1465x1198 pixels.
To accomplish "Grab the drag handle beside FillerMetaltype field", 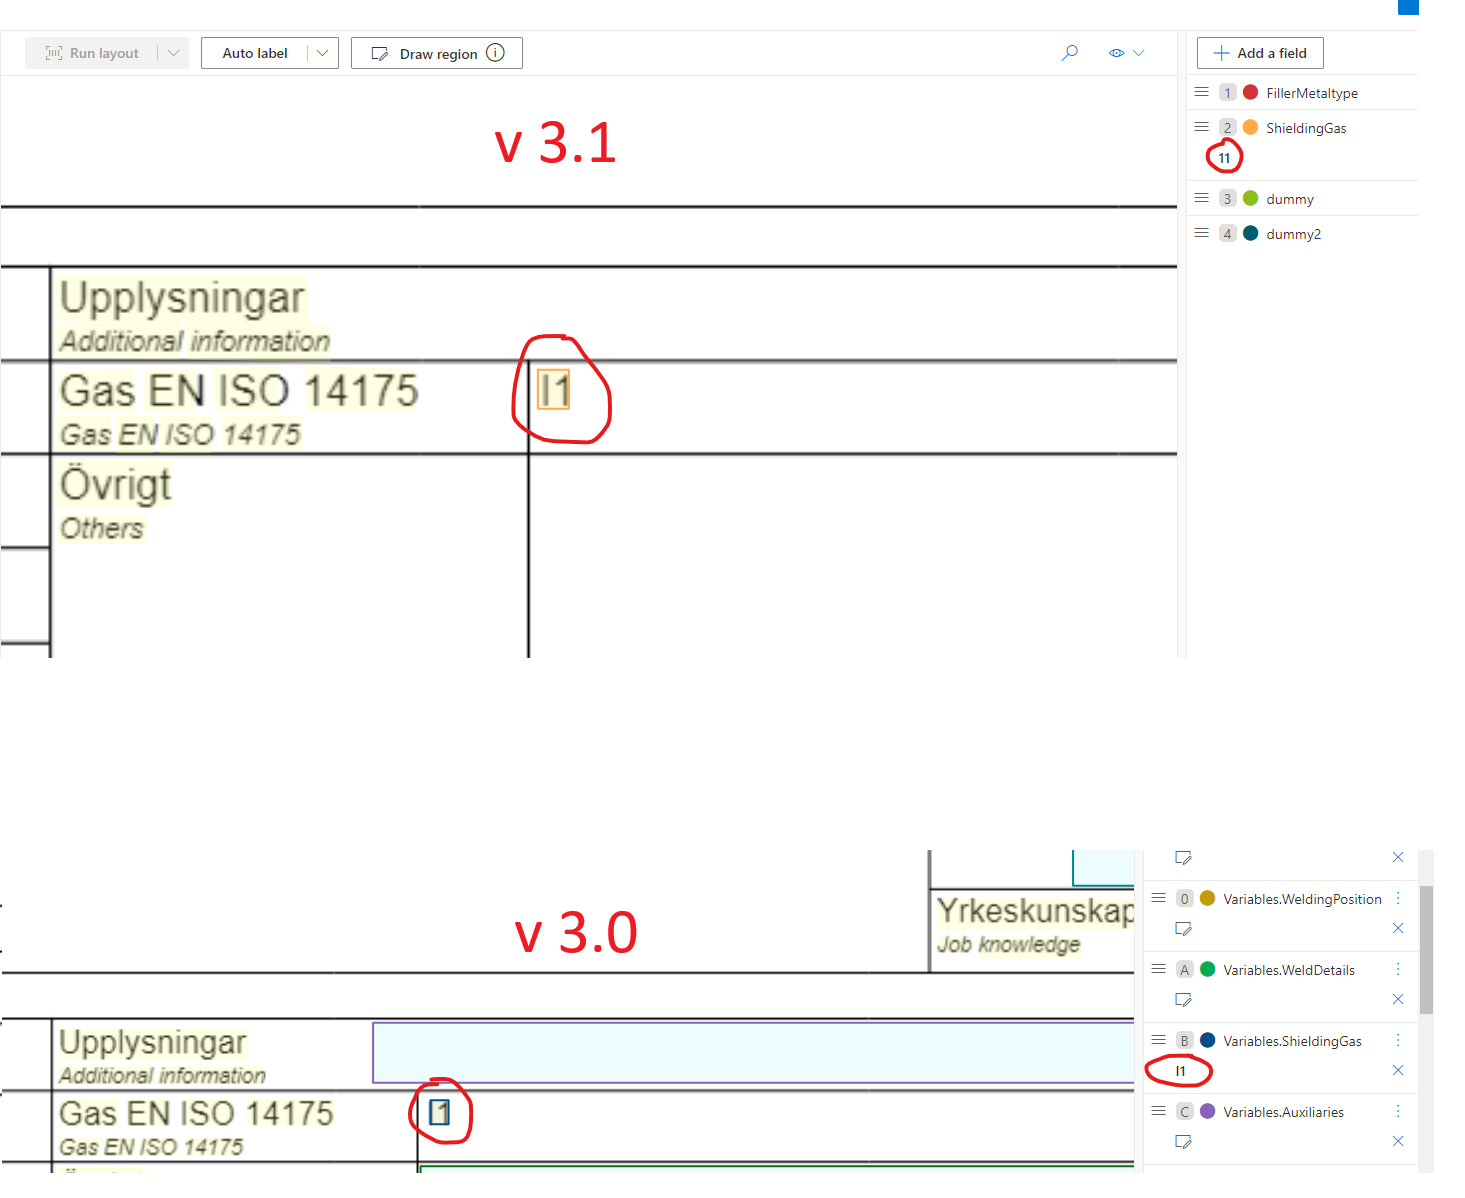I will (x=1201, y=91).
